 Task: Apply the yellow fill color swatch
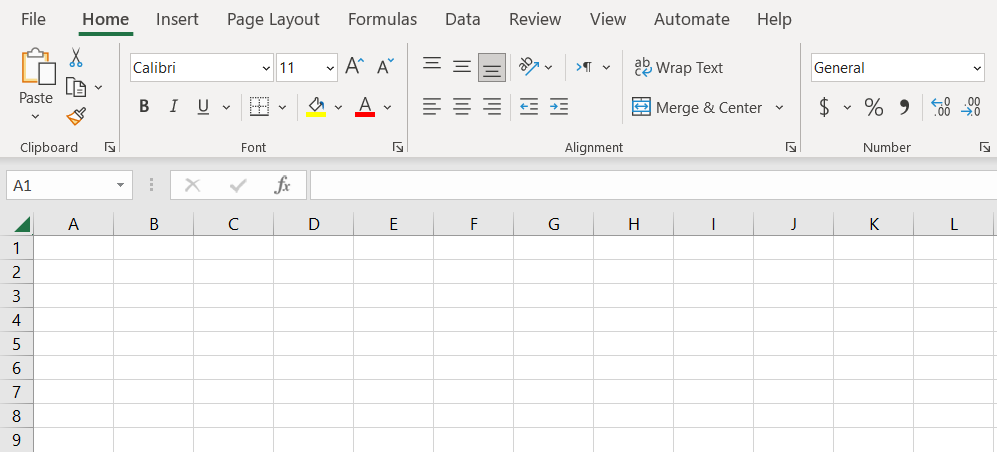316,107
